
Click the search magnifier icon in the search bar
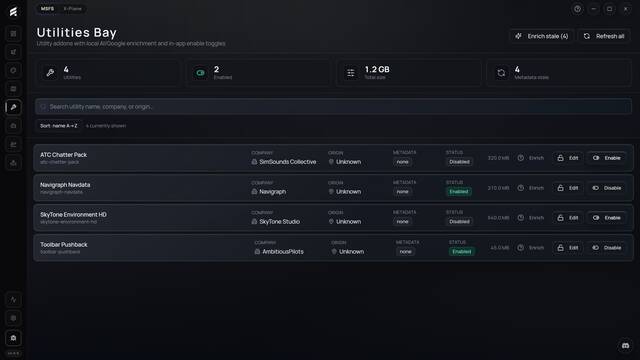[x=43, y=107]
